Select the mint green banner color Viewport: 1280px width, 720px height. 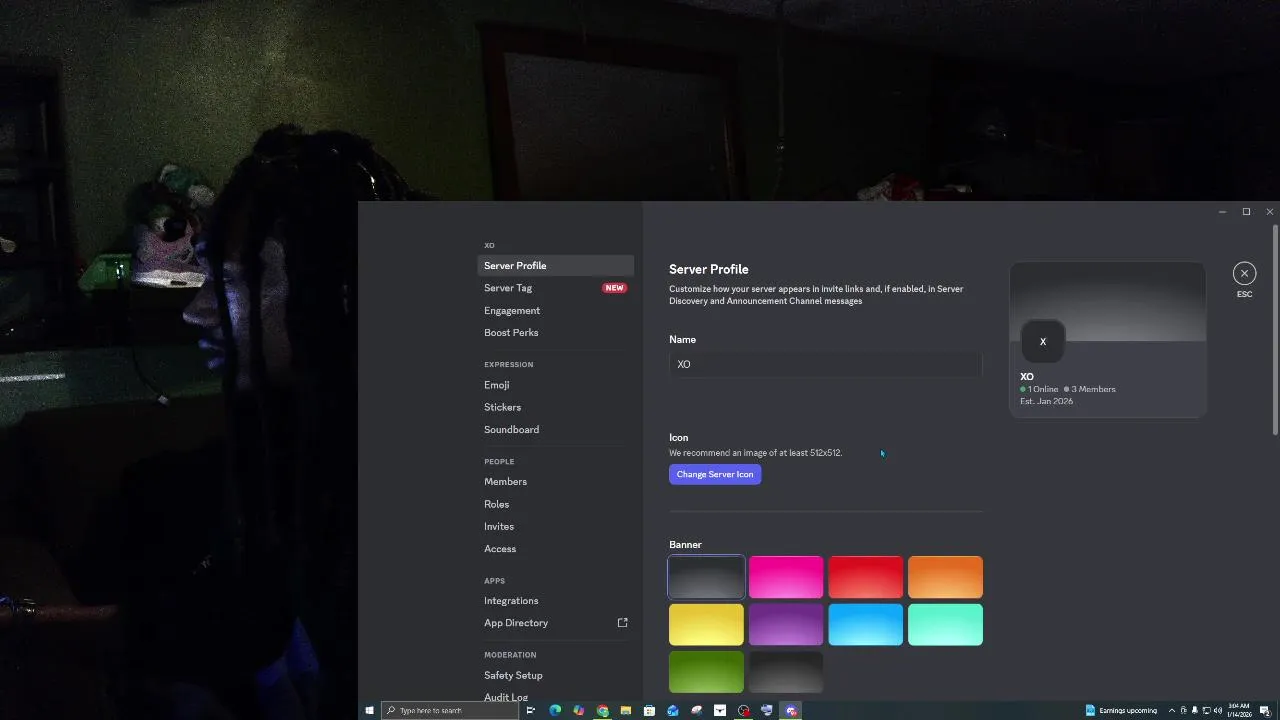pos(946,625)
